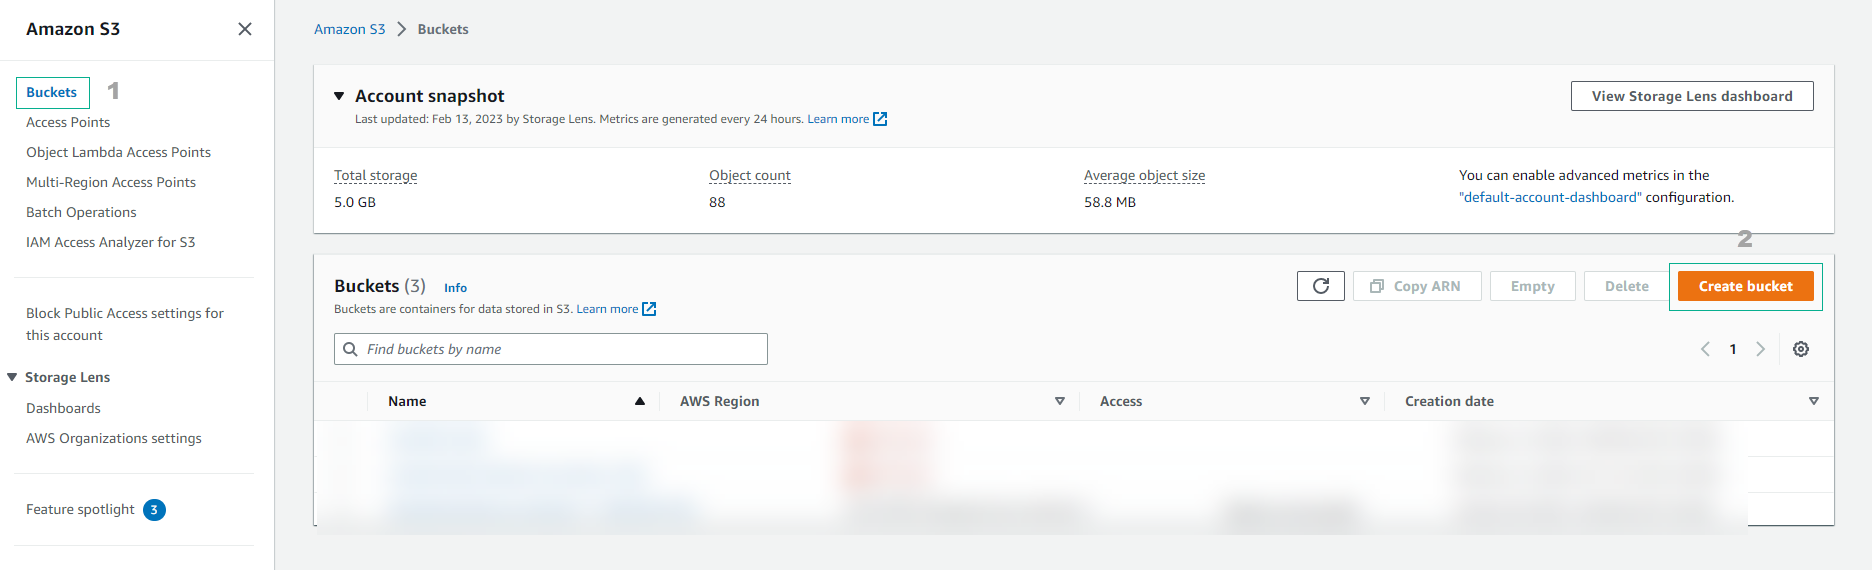This screenshot has width=1872, height=570.
Task: Click the disabled Delete button
Action: coord(1627,286)
